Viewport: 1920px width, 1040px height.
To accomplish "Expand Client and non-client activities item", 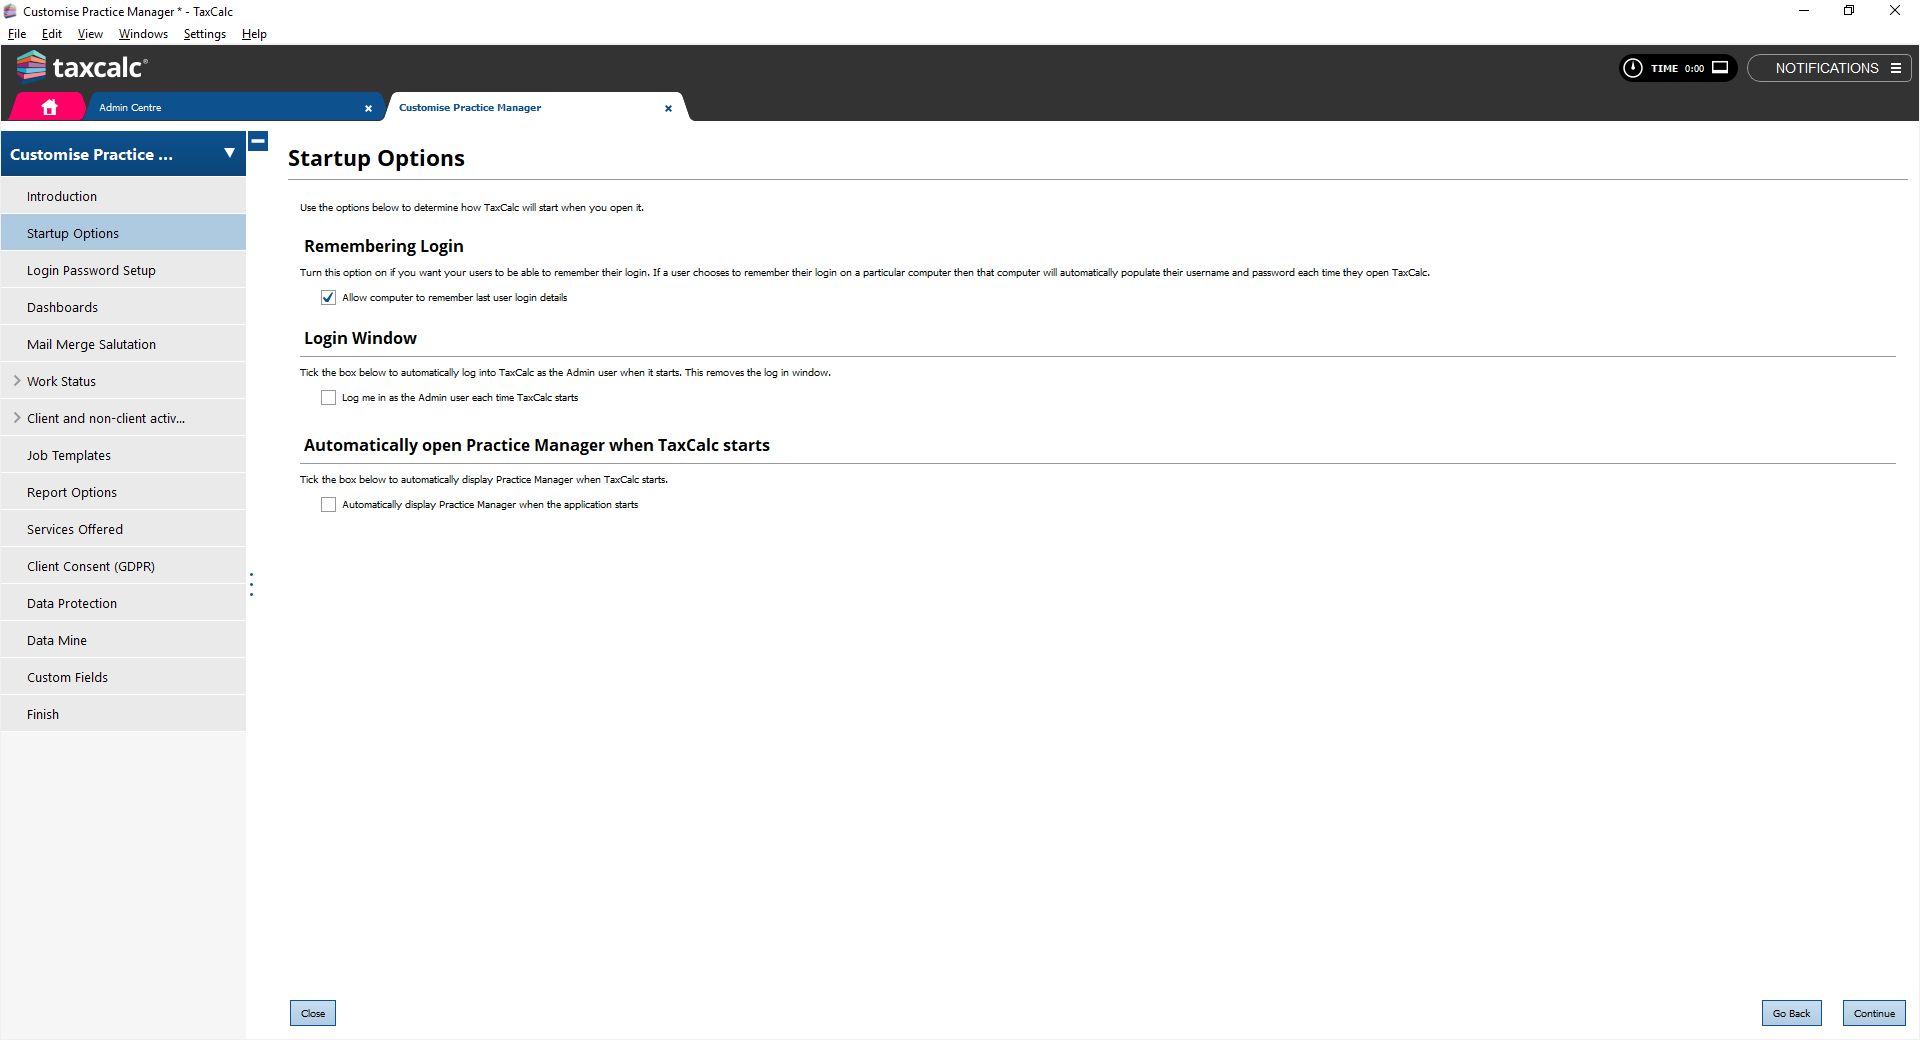I will click(17, 418).
